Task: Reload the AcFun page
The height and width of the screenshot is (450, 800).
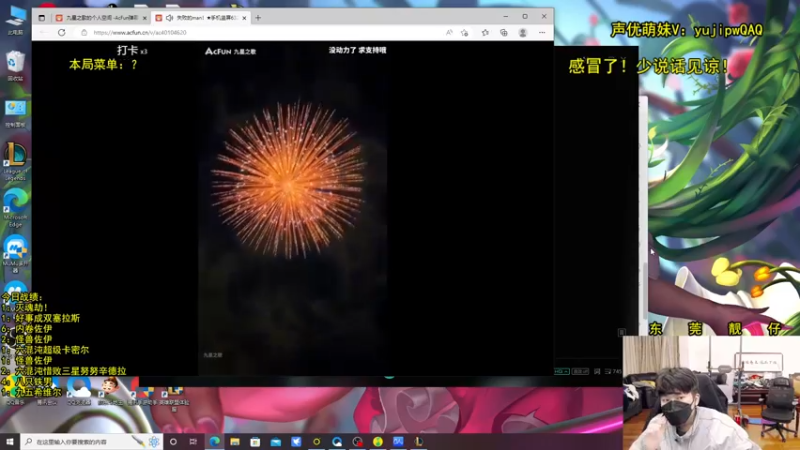Action: click(x=62, y=33)
